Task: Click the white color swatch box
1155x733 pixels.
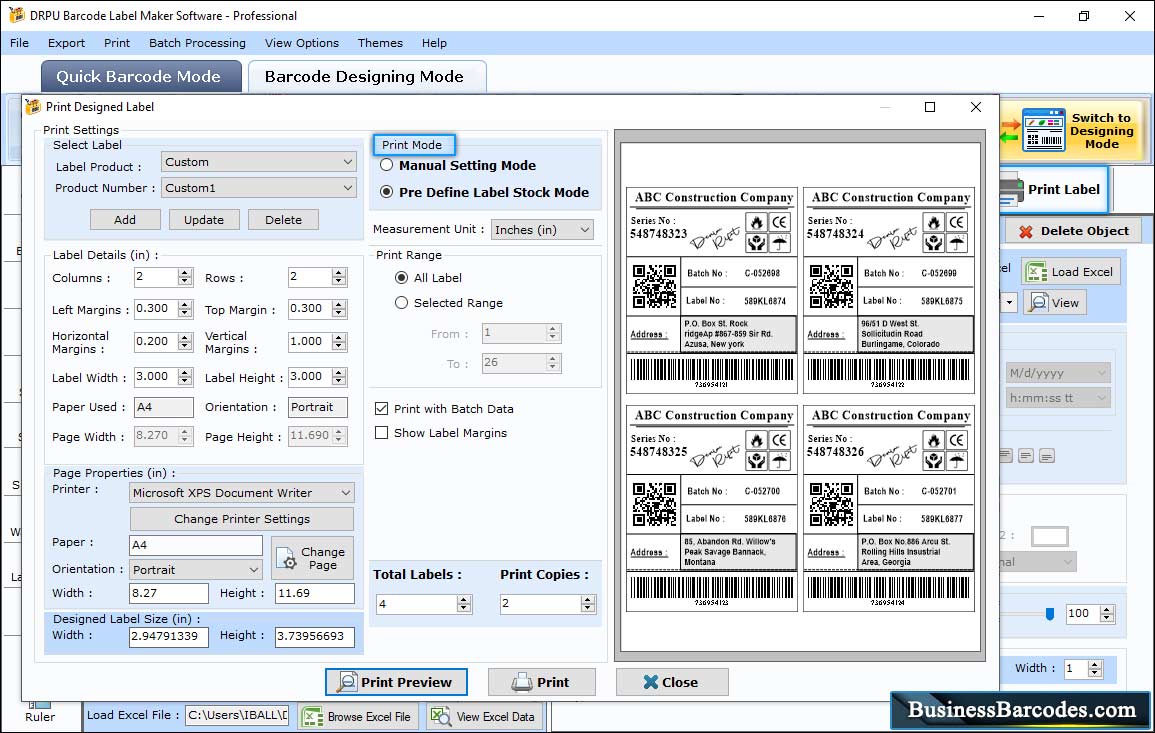Action: tap(1050, 536)
